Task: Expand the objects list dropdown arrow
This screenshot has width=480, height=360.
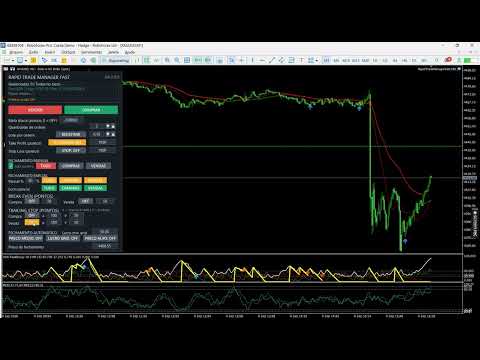Action: coord(317,61)
